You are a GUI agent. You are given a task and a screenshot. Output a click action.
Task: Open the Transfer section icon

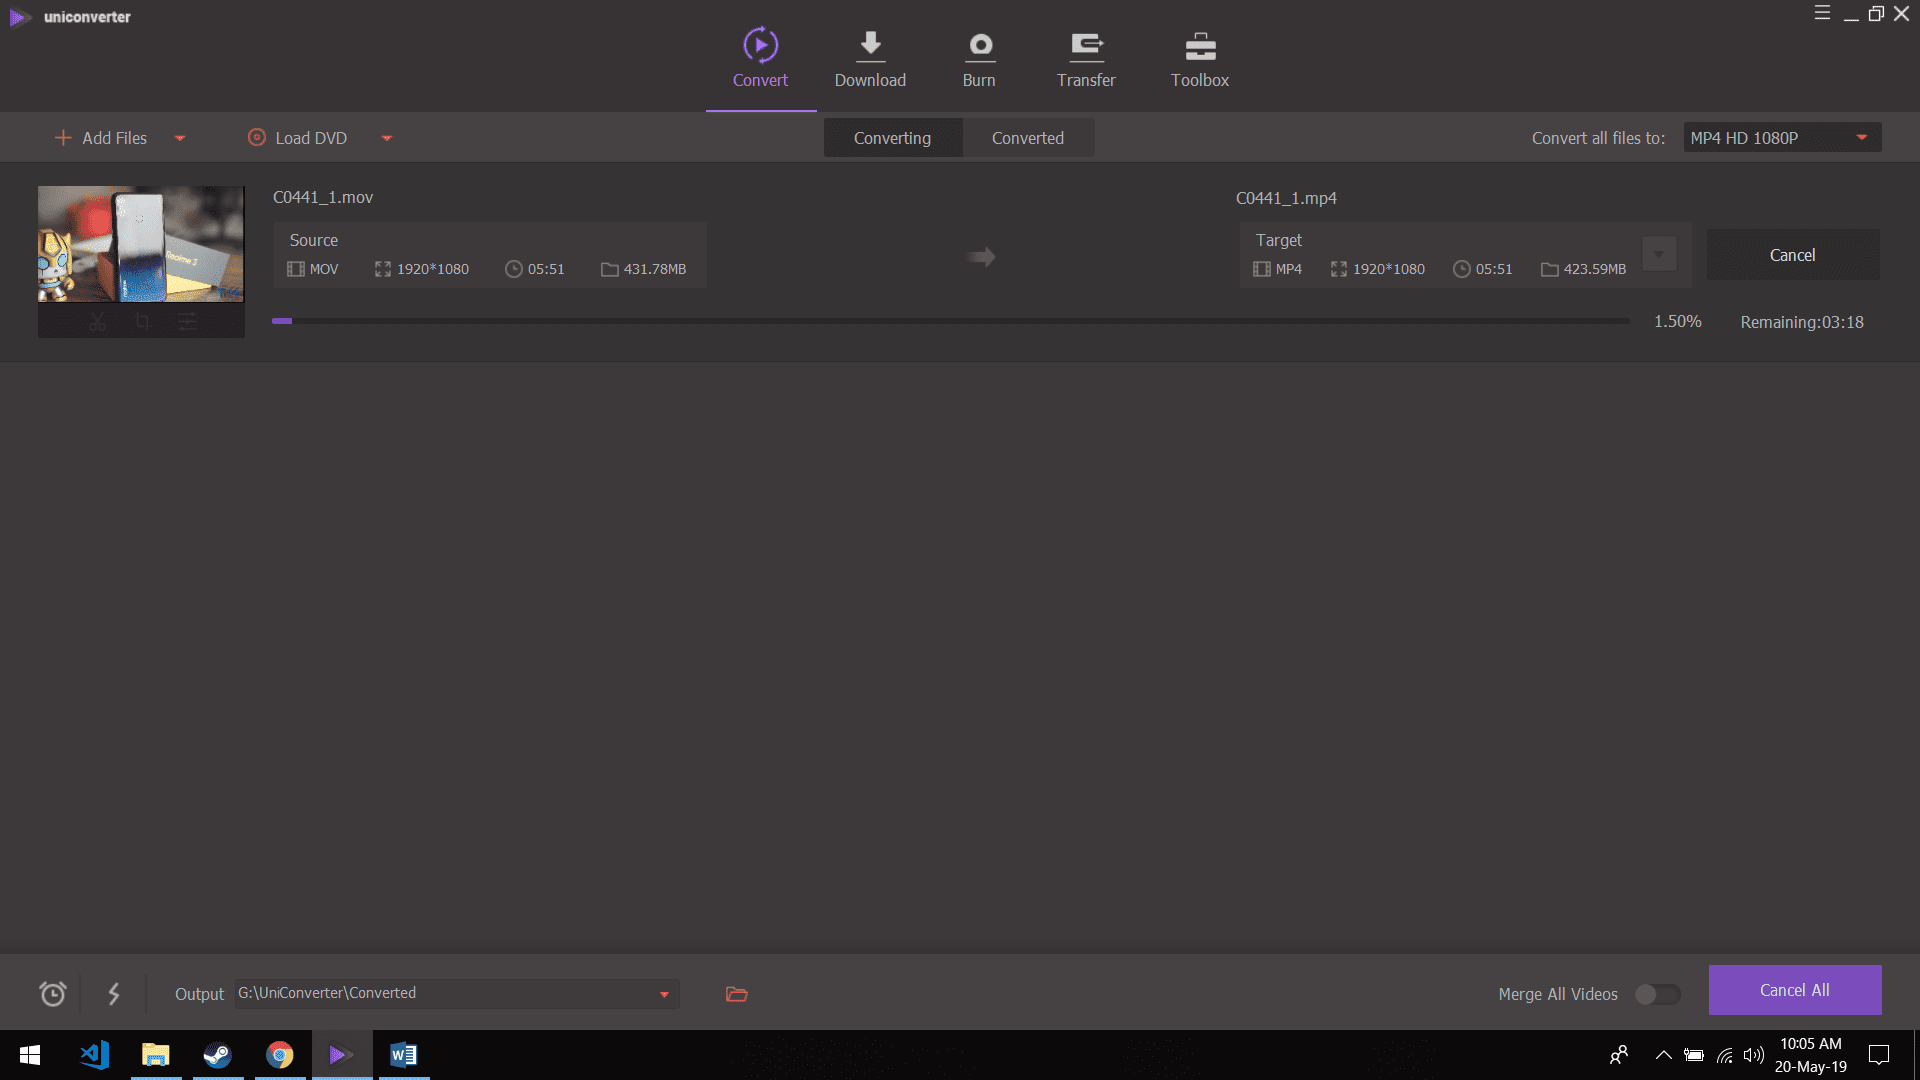[1086, 46]
